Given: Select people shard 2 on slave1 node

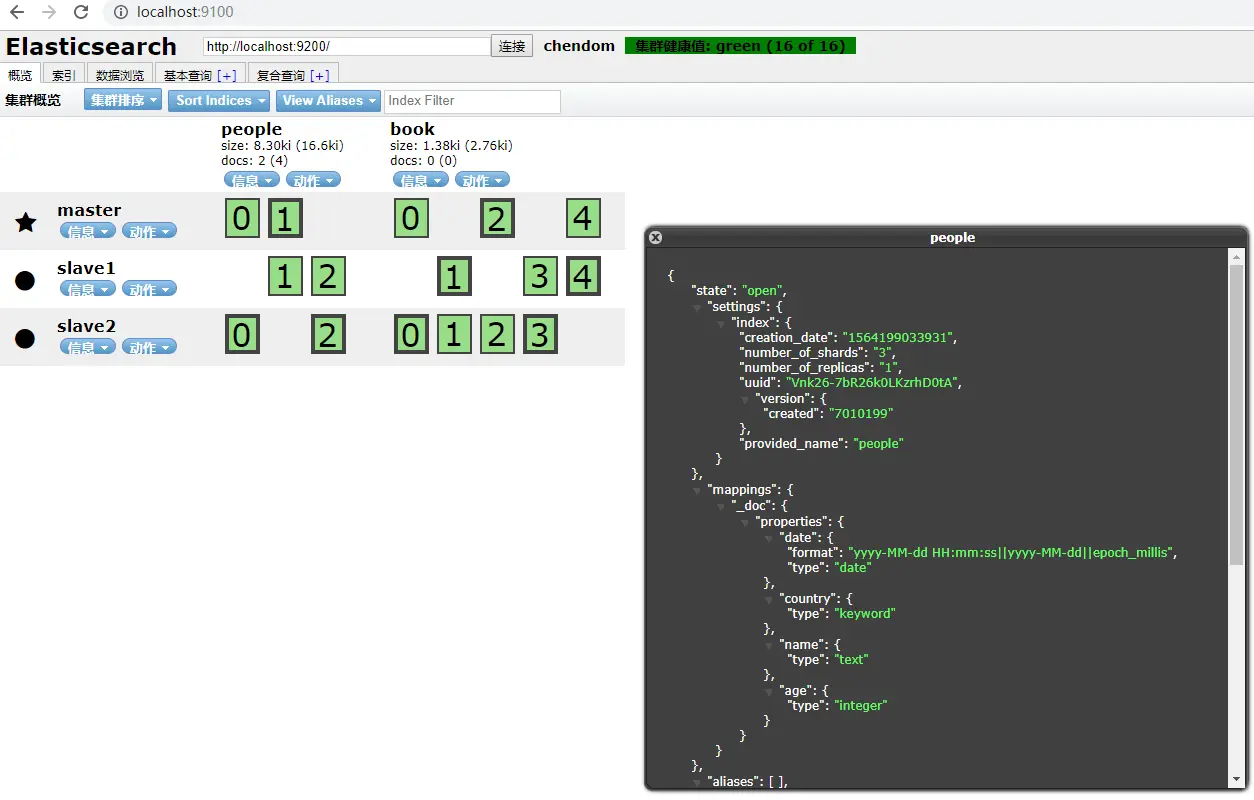Looking at the screenshot, I should (328, 276).
